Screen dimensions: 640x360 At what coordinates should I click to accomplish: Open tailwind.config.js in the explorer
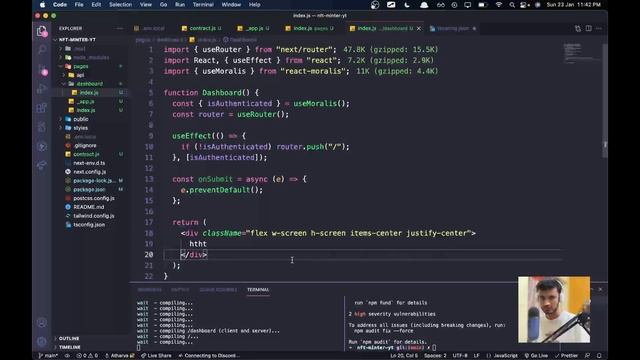point(94,216)
